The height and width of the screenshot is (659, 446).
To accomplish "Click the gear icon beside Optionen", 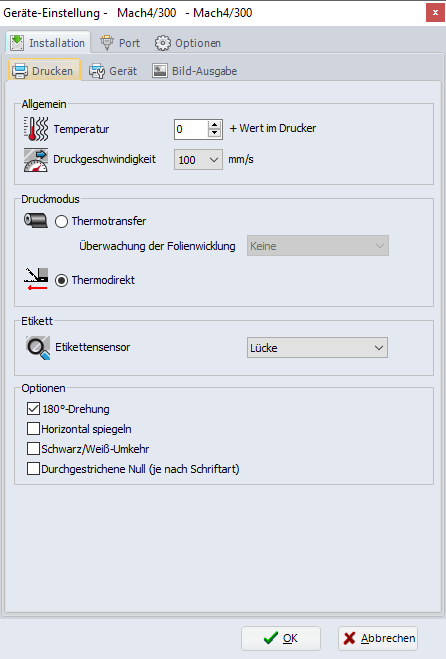I will (x=163, y=43).
